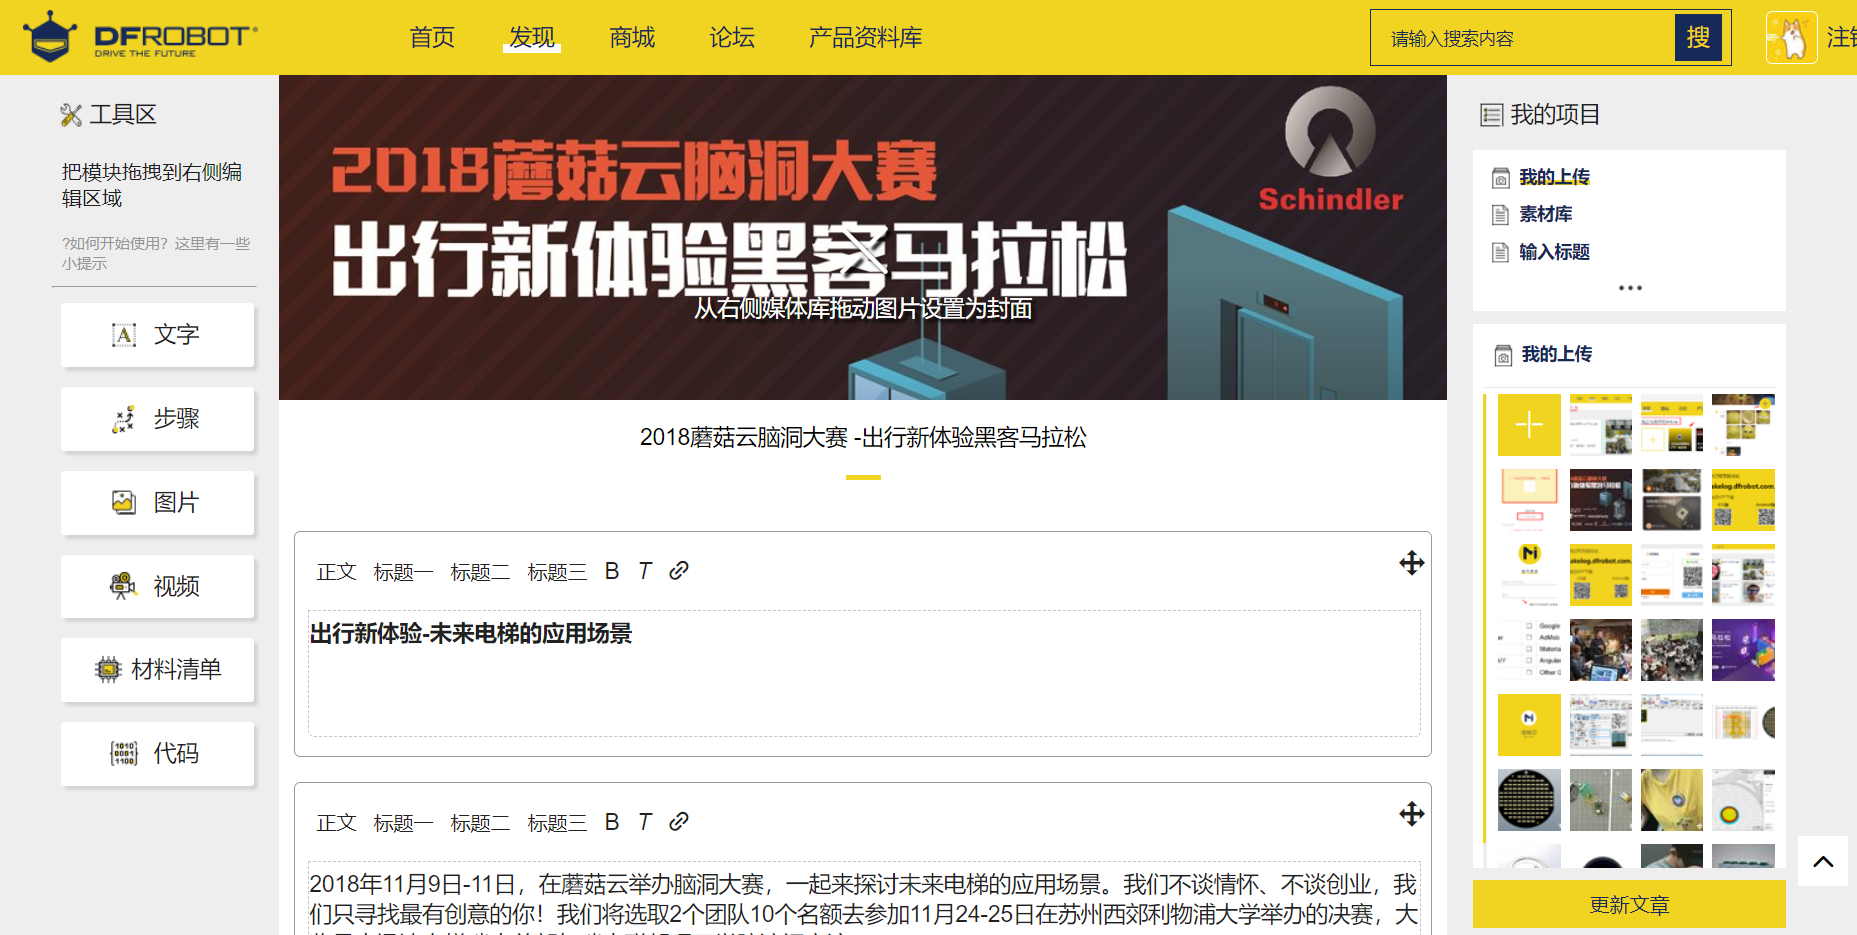Apply 正文 style in the 2018年11月9日 block
Viewport: 1857px width, 935px height.
tap(336, 823)
